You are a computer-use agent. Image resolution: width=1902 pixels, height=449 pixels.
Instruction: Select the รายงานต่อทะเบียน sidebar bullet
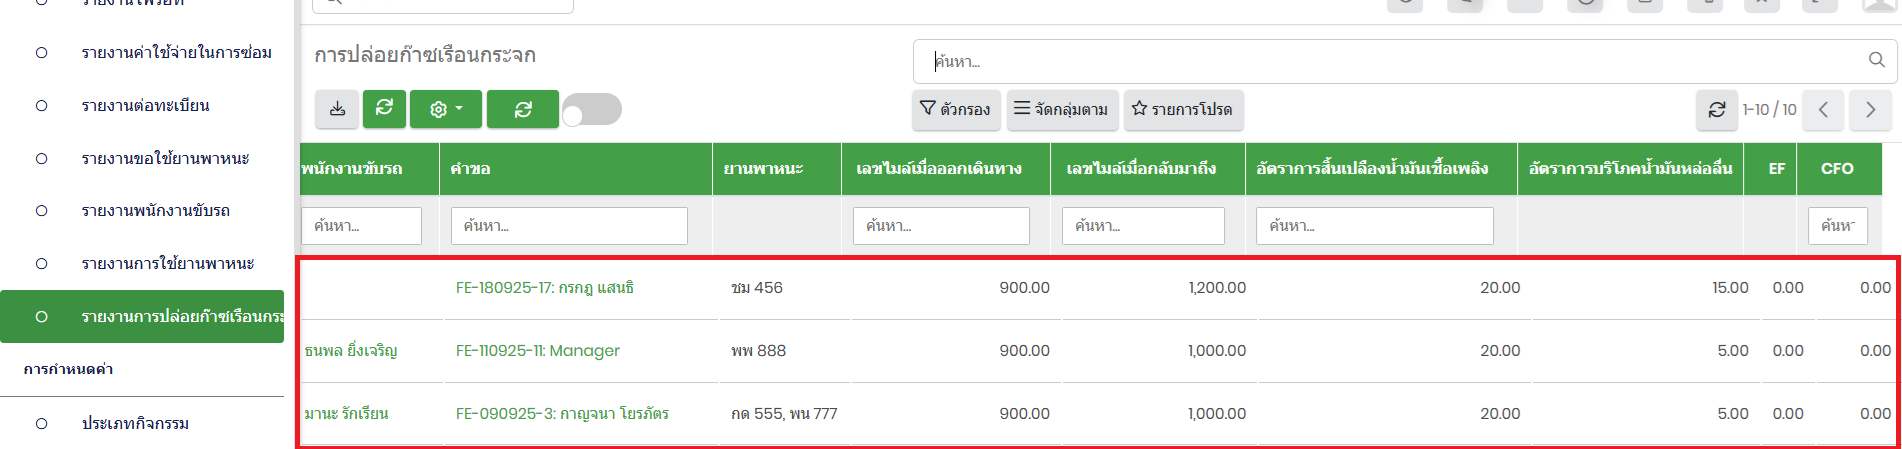(41, 106)
